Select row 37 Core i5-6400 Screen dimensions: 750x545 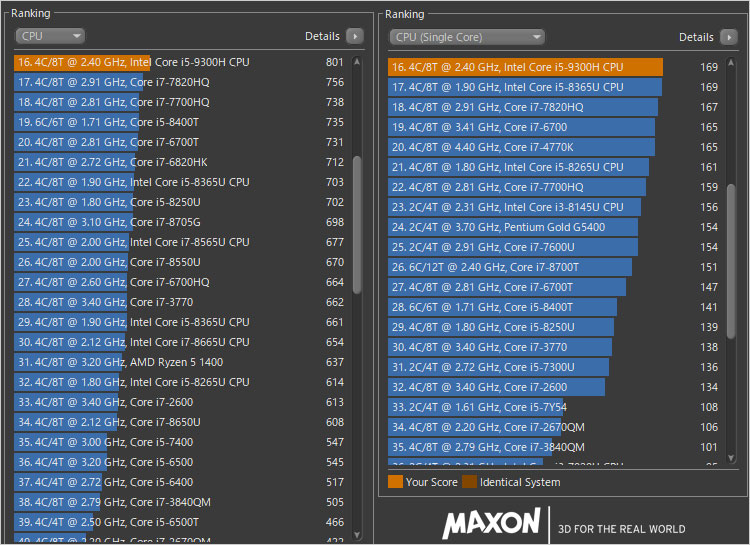[180, 482]
